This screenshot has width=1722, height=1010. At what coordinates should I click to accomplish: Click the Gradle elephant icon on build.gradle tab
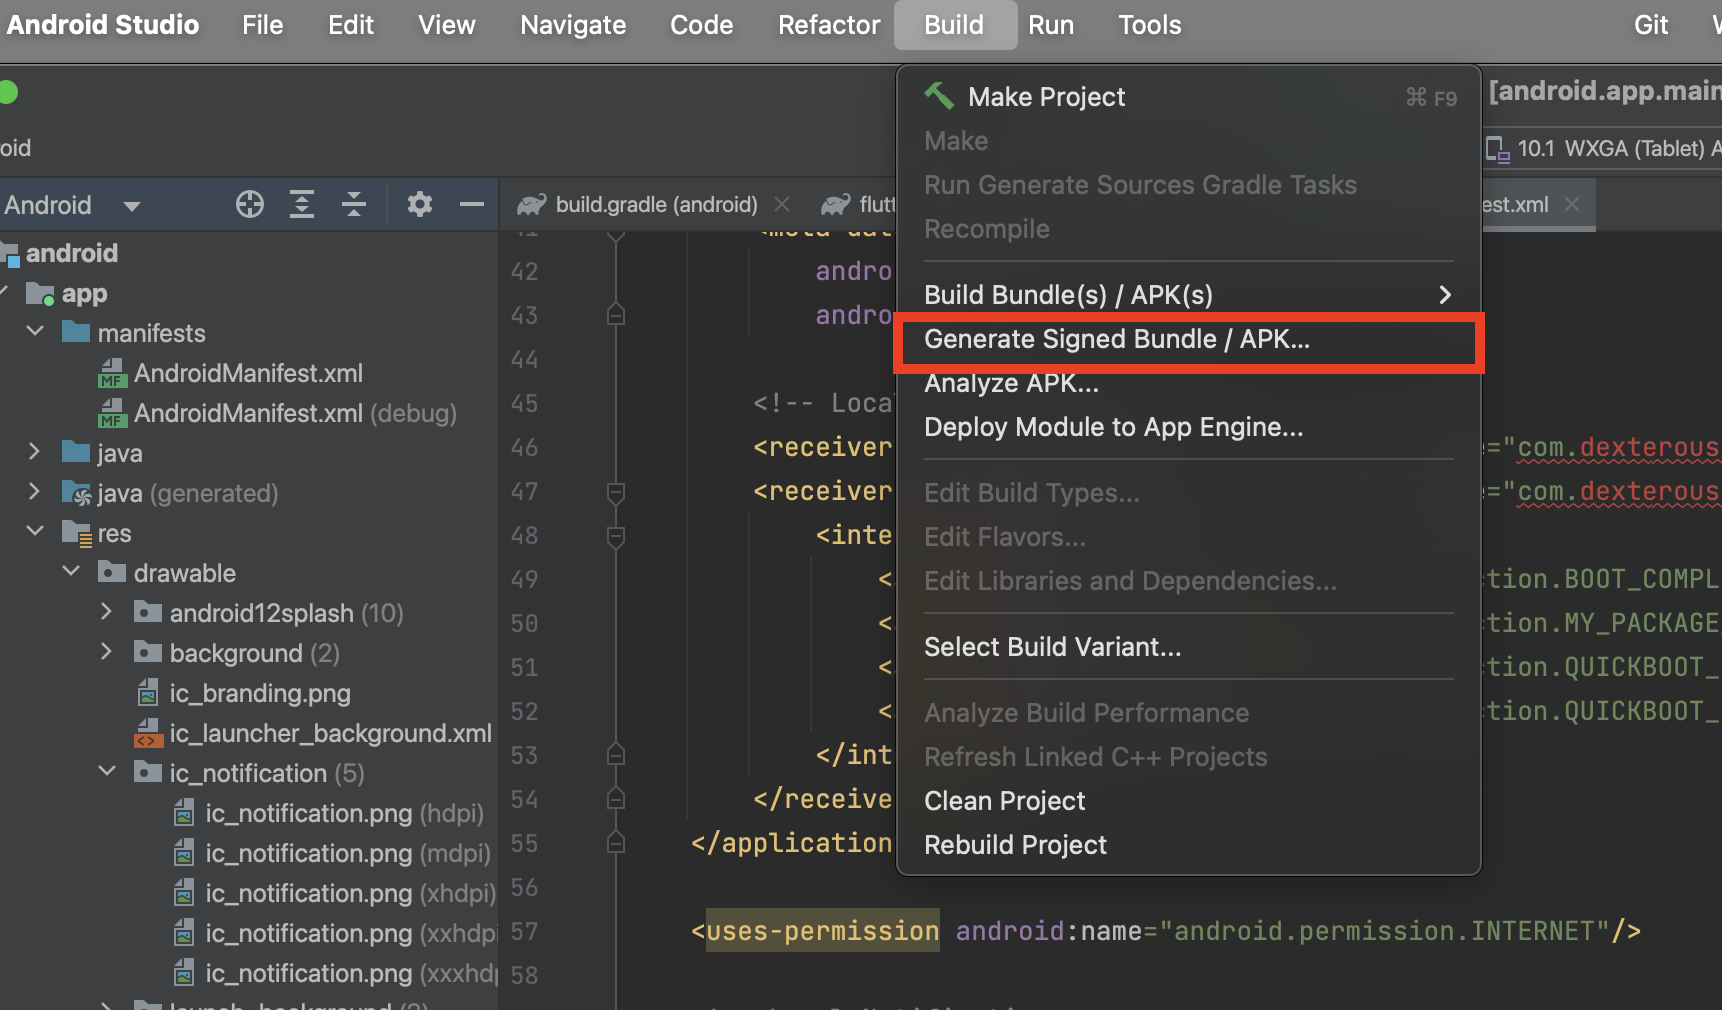(531, 204)
